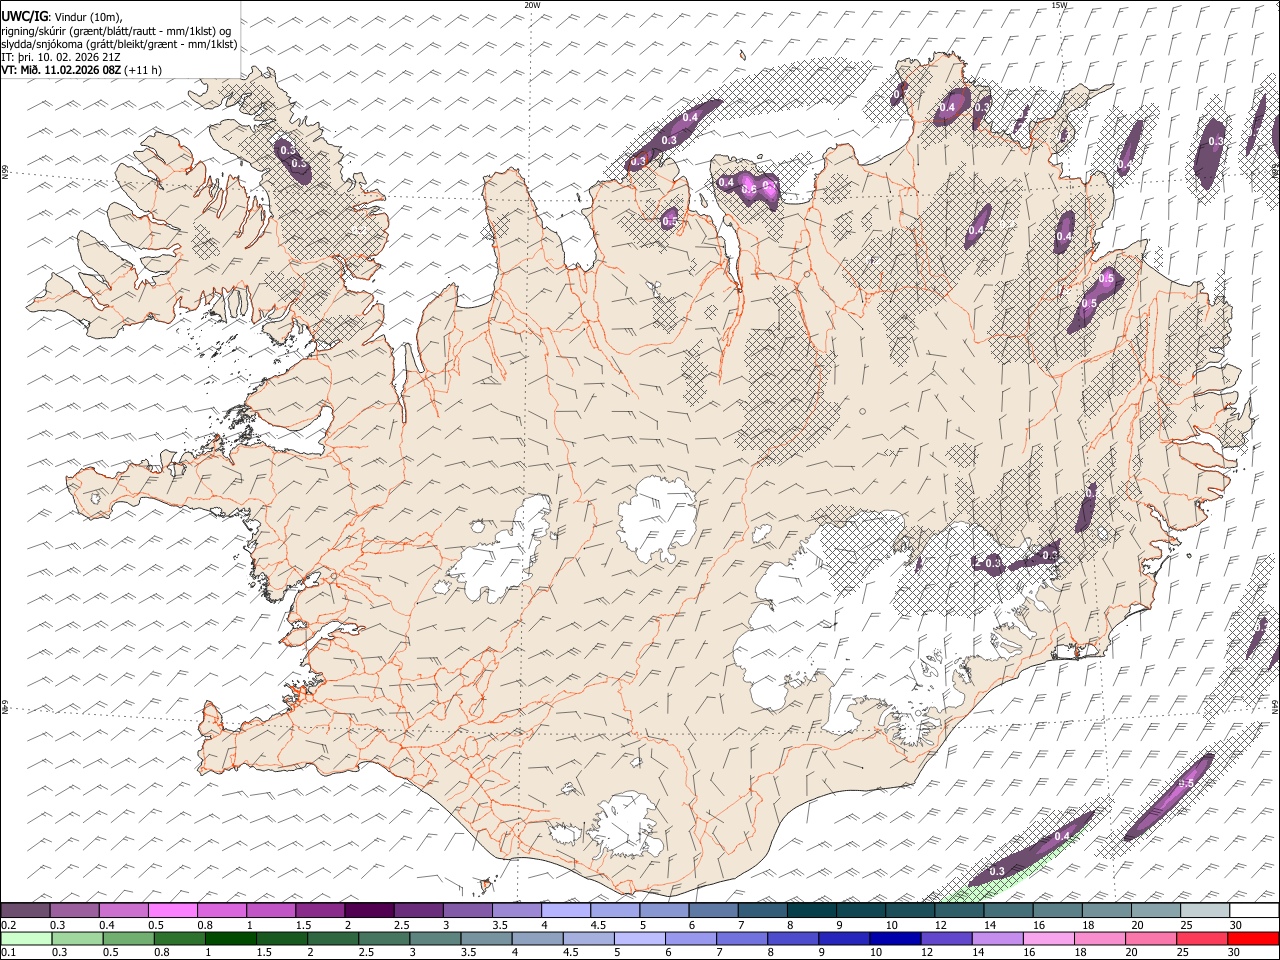Select the pale green lower swatch labeled 0.1
The width and height of the screenshot is (1280, 960).
point(26,938)
